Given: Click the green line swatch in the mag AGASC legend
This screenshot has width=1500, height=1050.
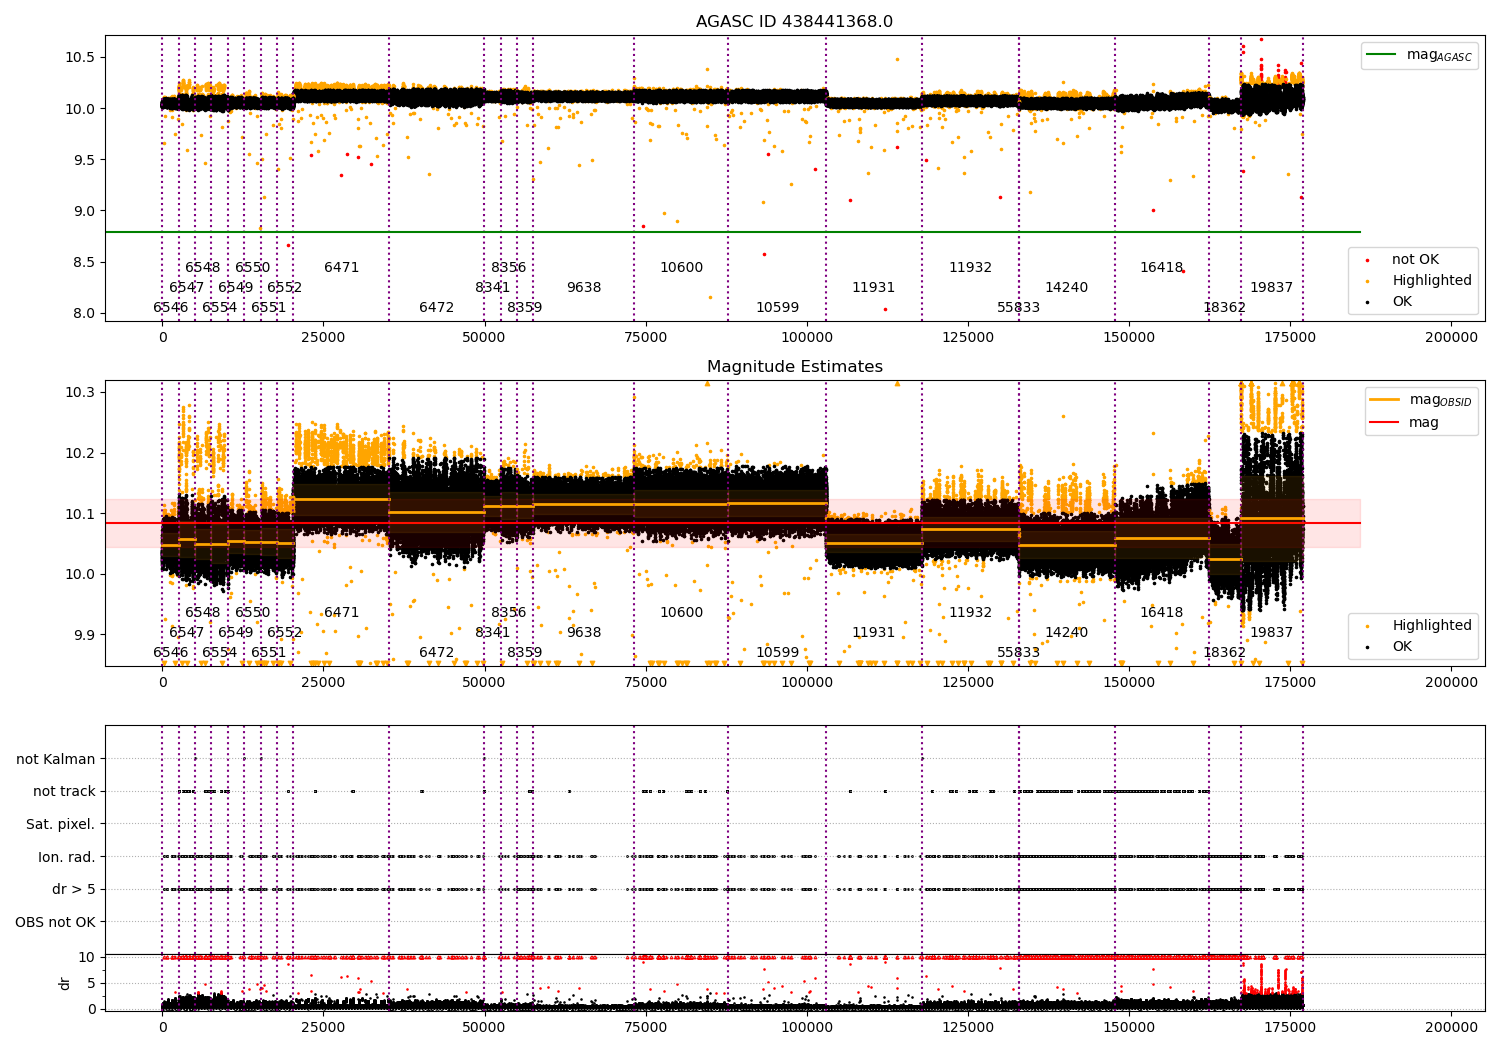Looking at the screenshot, I should (1383, 55).
